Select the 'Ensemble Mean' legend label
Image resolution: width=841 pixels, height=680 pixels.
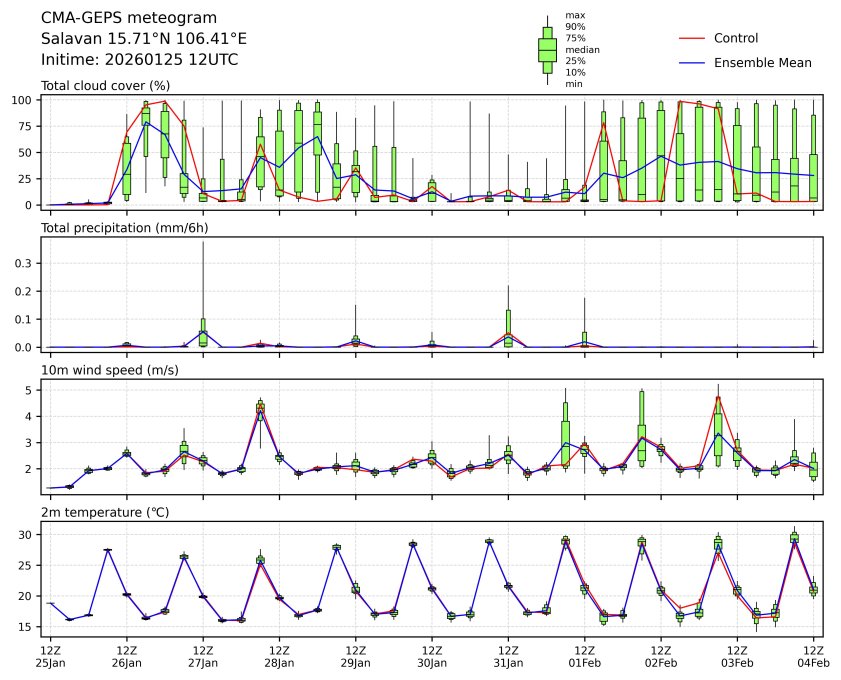(x=762, y=62)
